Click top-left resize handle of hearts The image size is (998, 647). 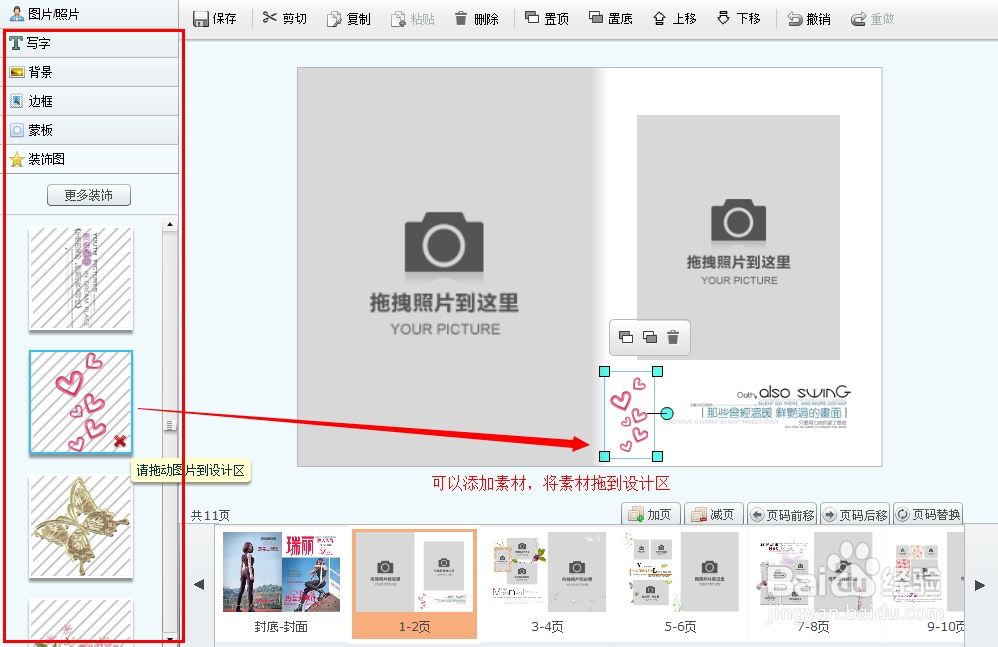(605, 372)
